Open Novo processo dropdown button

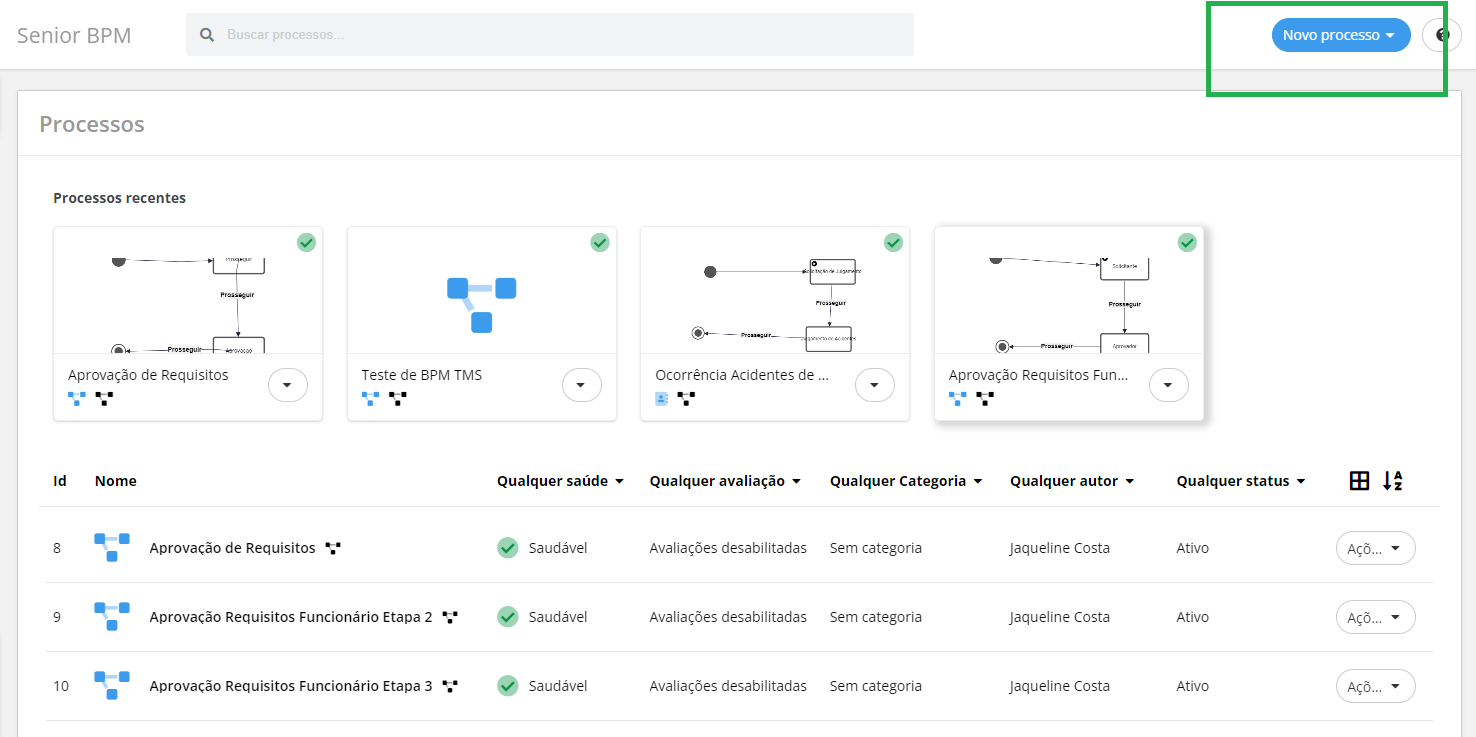point(1340,35)
